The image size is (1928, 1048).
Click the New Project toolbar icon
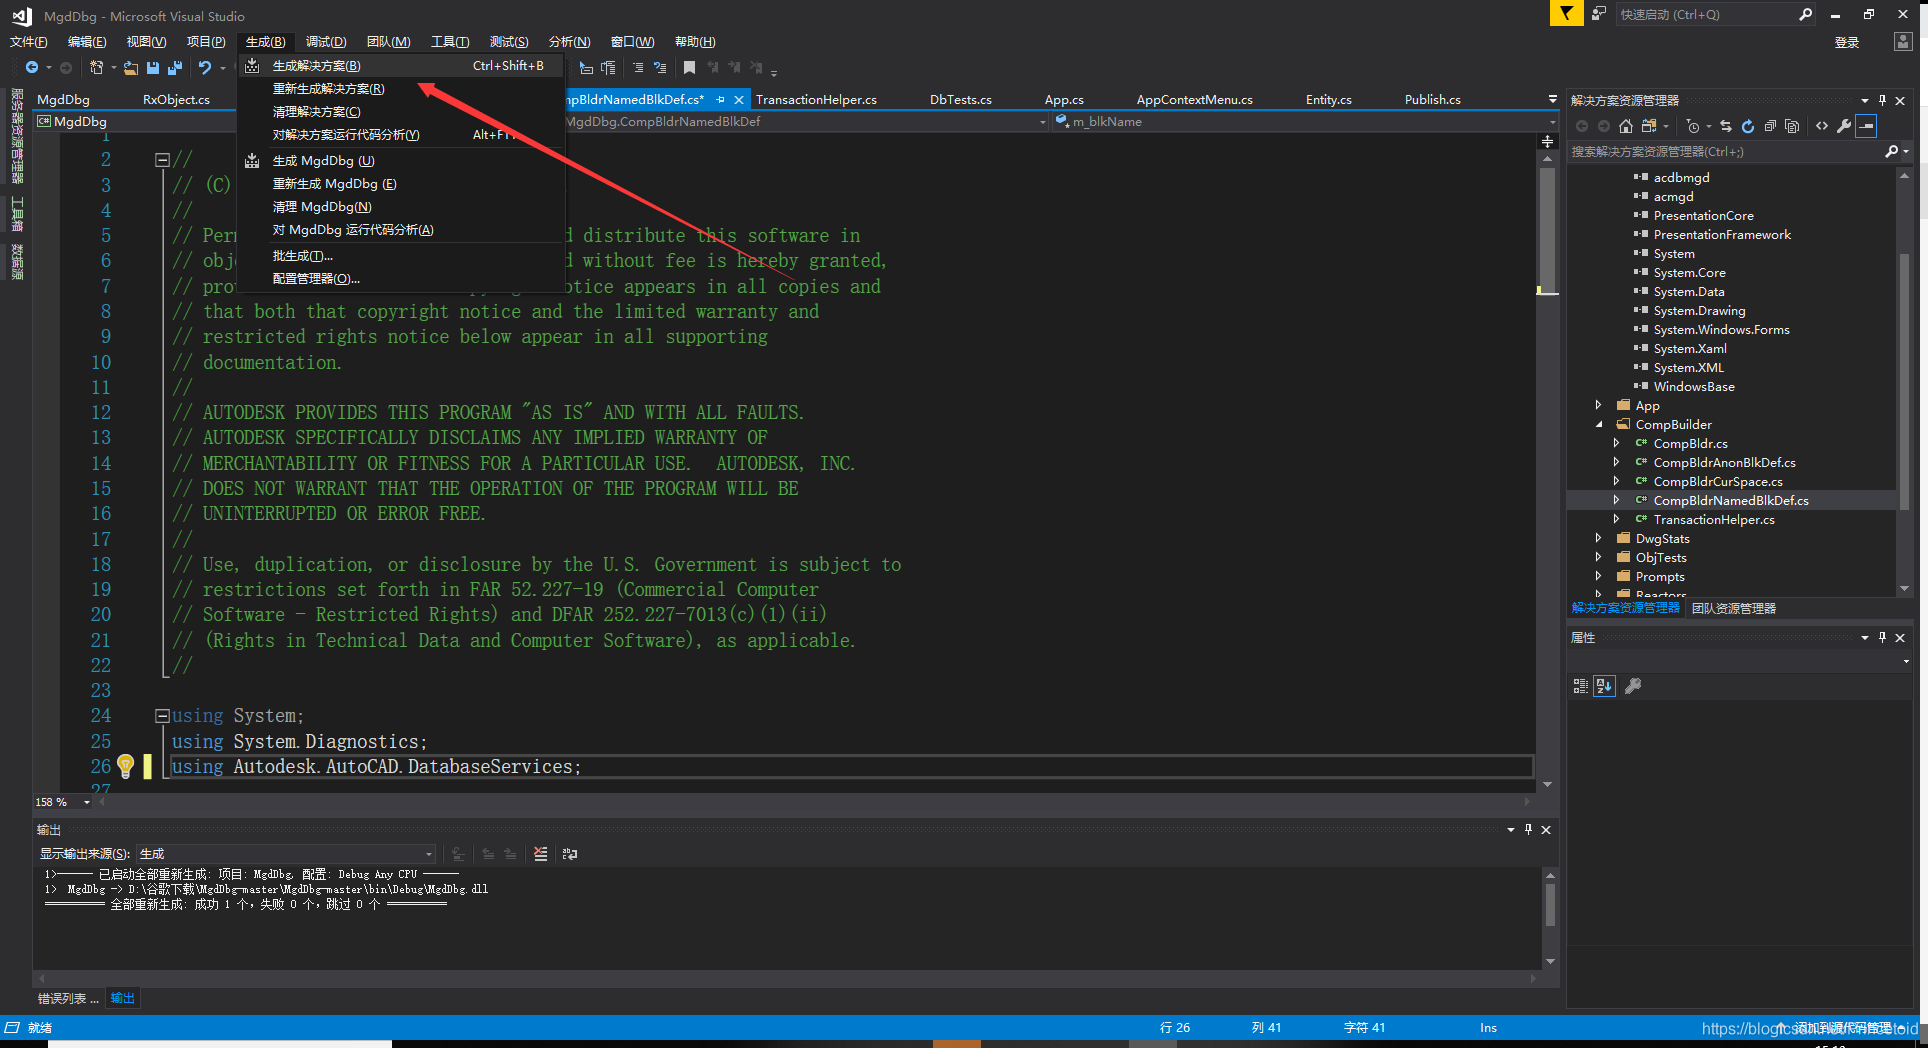point(96,67)
